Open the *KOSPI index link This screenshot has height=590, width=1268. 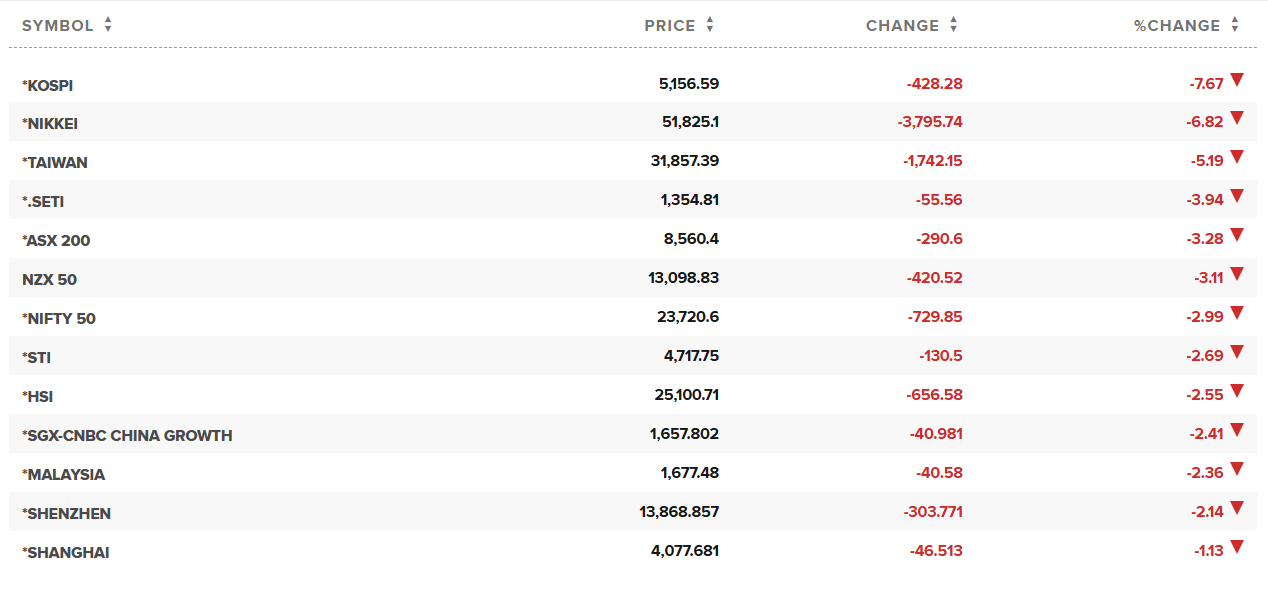pyautogui.click(x=48, y=86)
